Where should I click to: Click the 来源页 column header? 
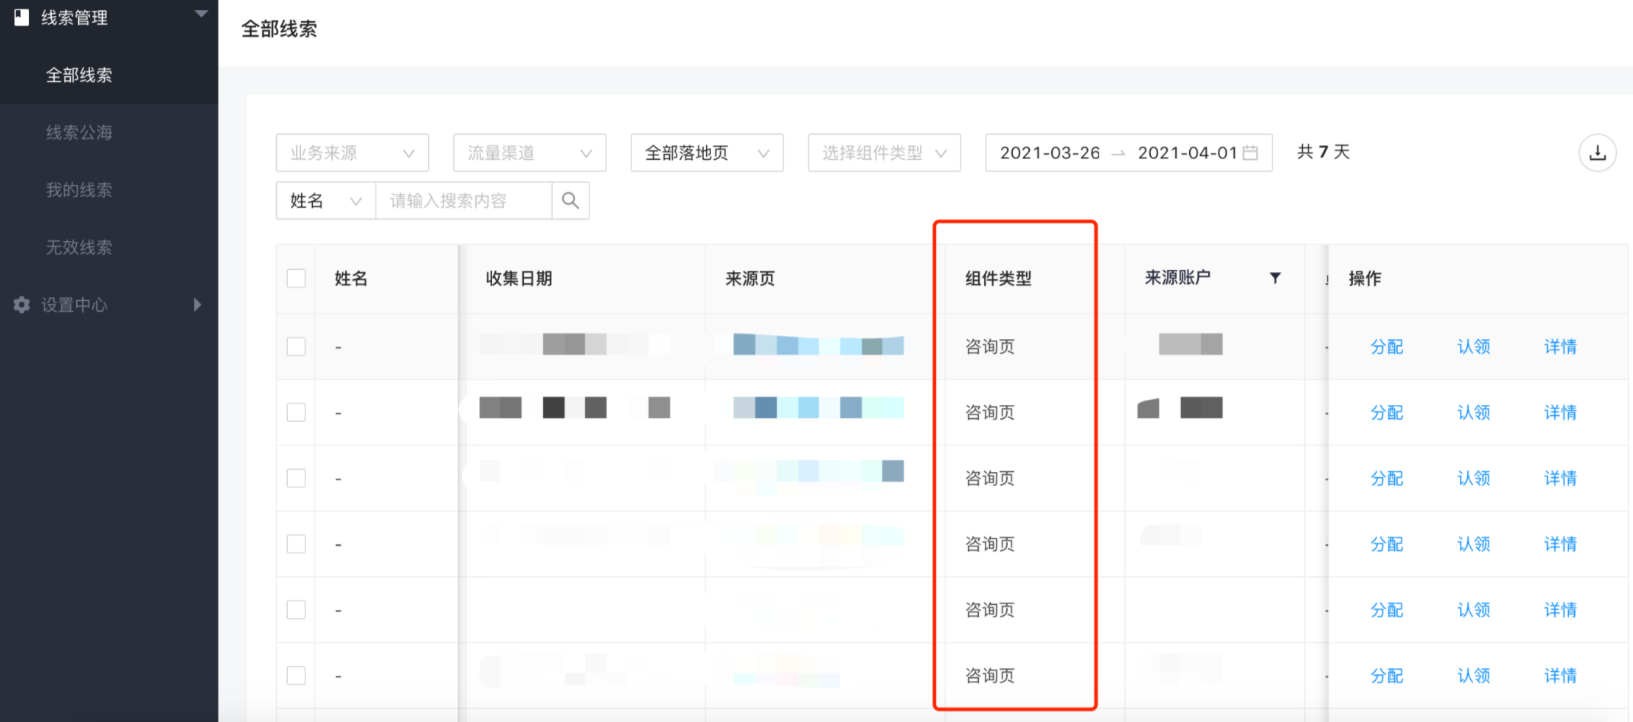[x=750, y=279]
